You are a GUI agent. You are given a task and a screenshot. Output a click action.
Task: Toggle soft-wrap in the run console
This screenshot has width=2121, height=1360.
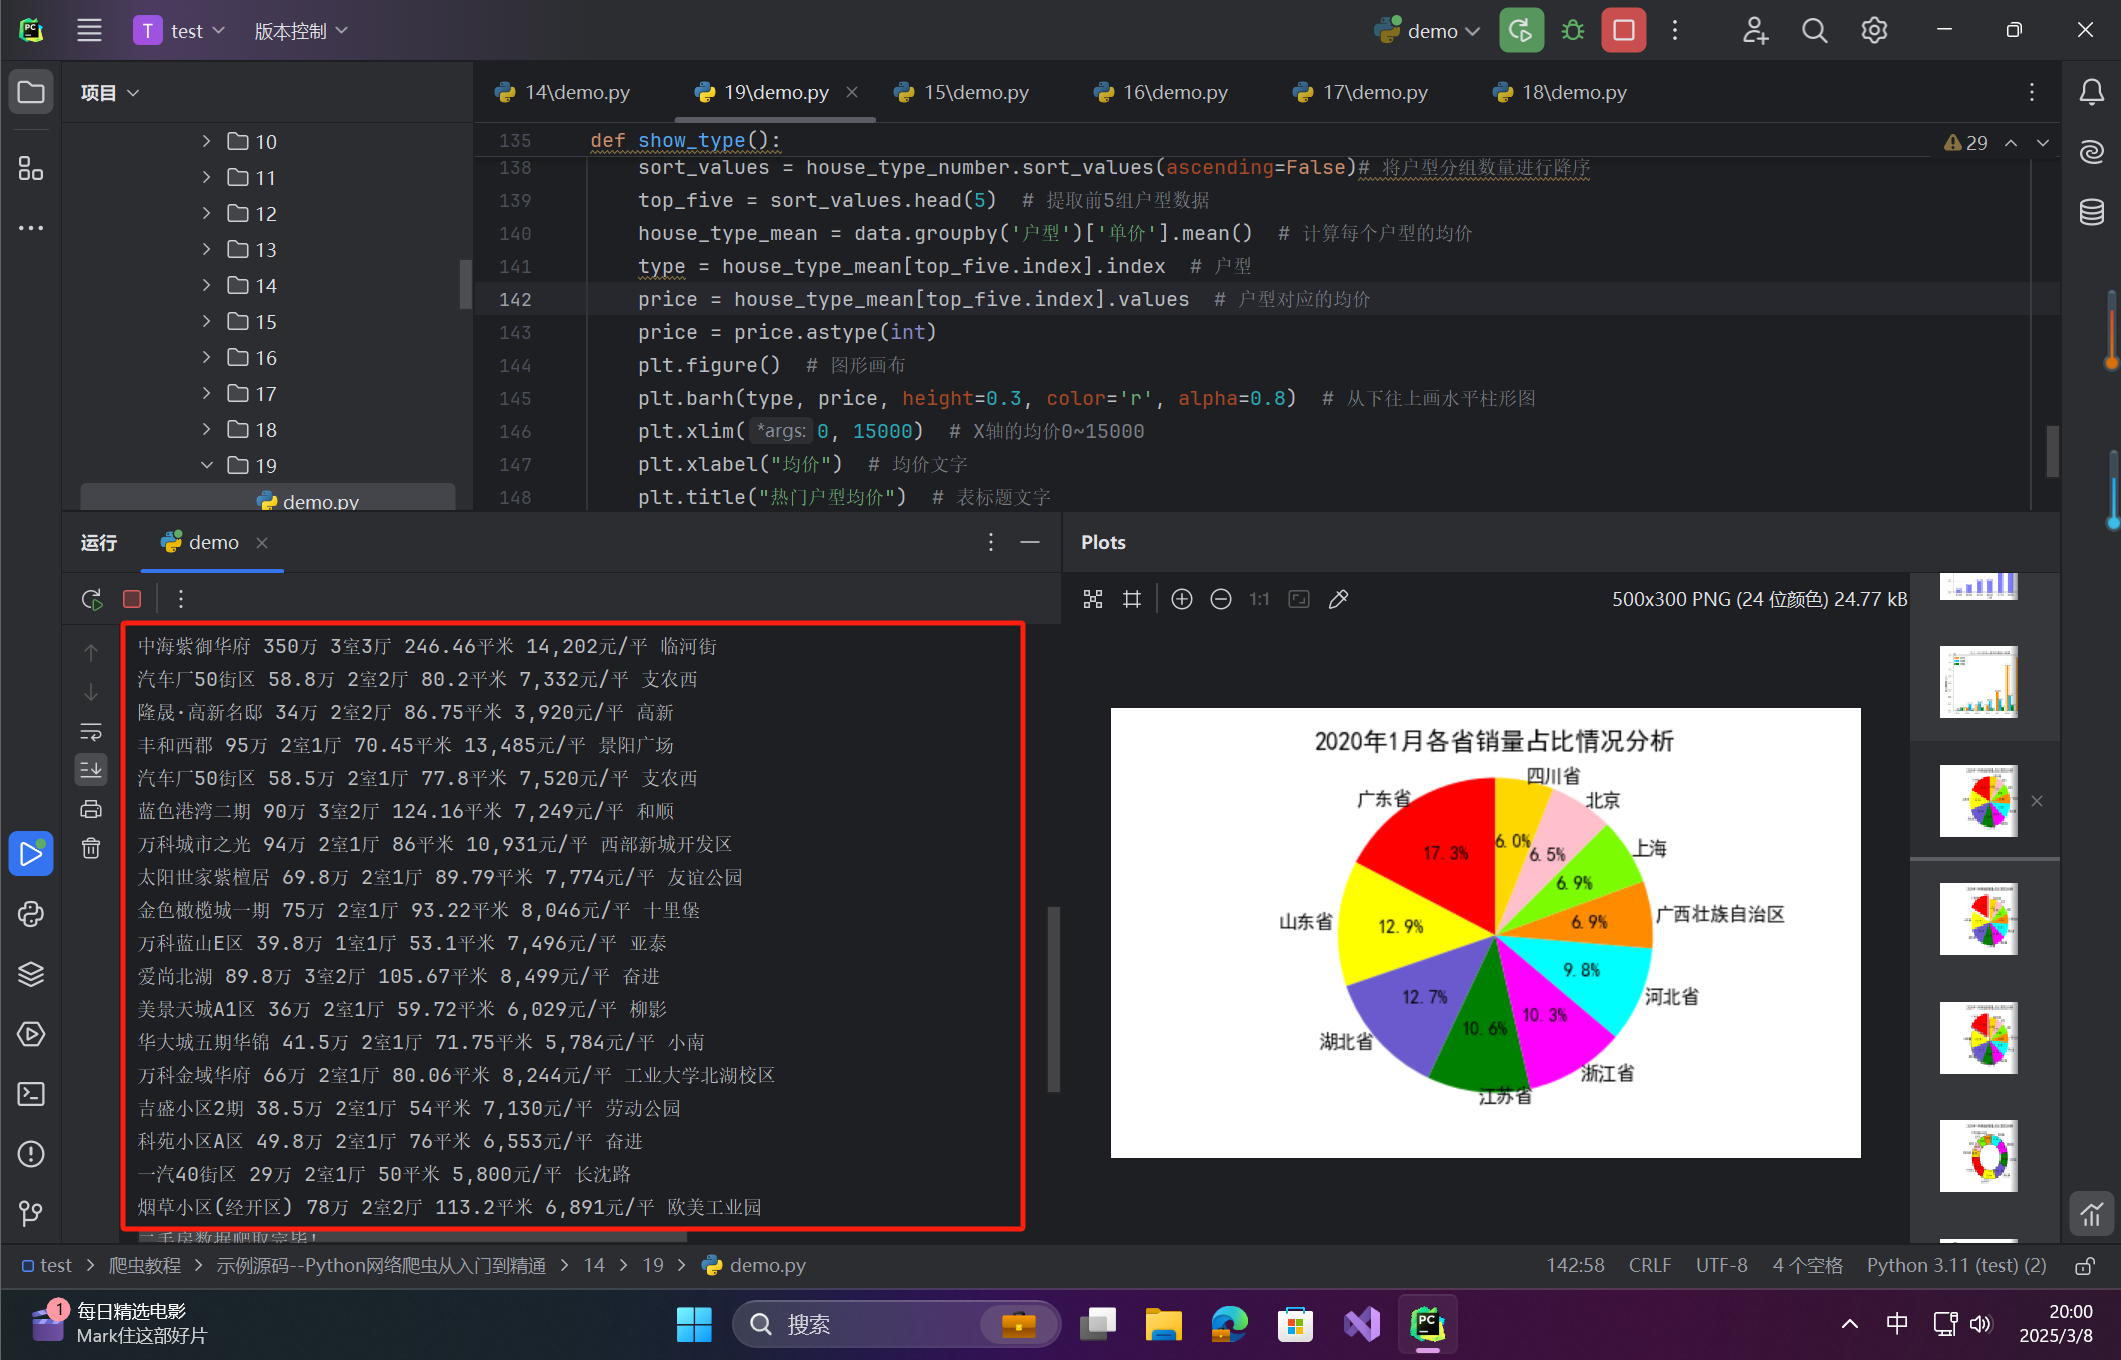coord(91,731)
